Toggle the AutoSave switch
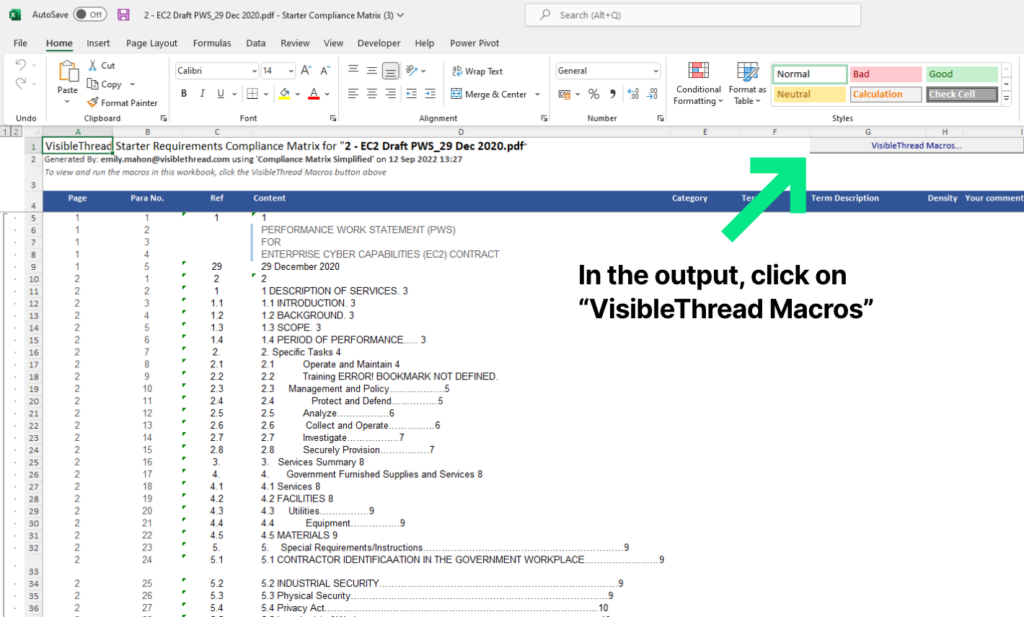1024x617 pixels. pos(90,14)
